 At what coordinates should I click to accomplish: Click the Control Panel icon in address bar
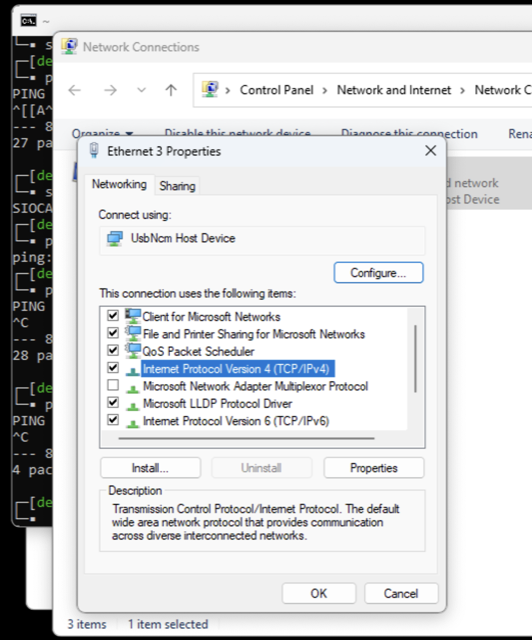coord(210,89)
